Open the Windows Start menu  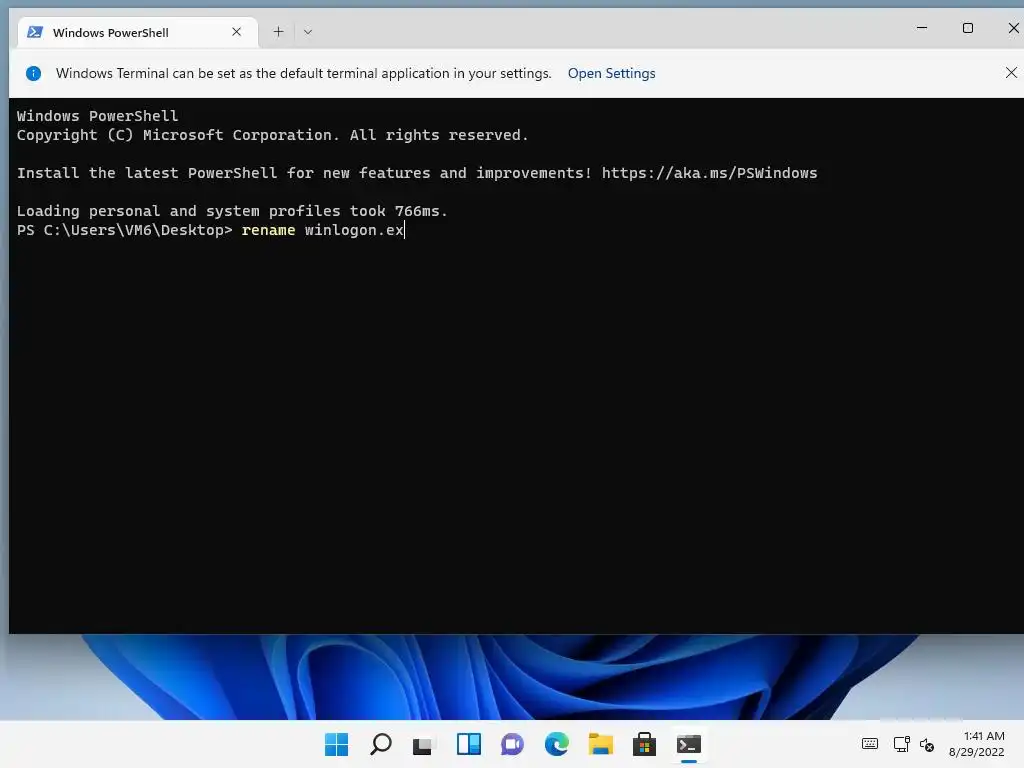coord(337,744)
